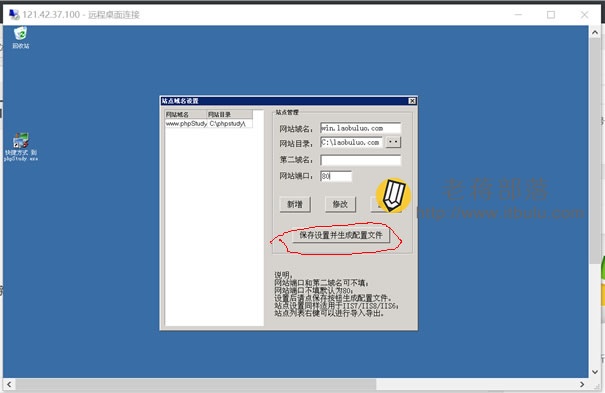Click the yellow pencil annotation icon
The image size is (605, 393).
[x=393, y=195]
